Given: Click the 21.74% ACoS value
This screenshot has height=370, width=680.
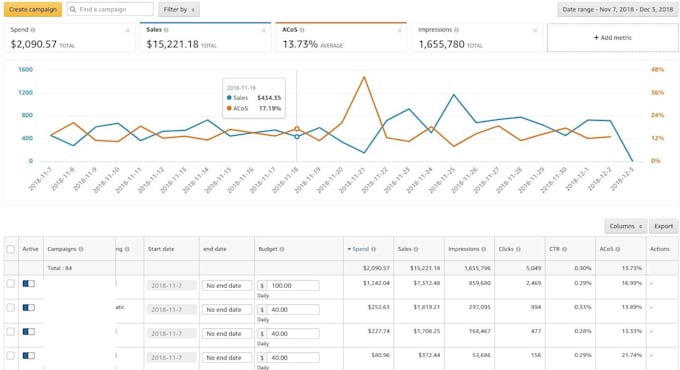Looking at the screenshot, I should point(631,355).
